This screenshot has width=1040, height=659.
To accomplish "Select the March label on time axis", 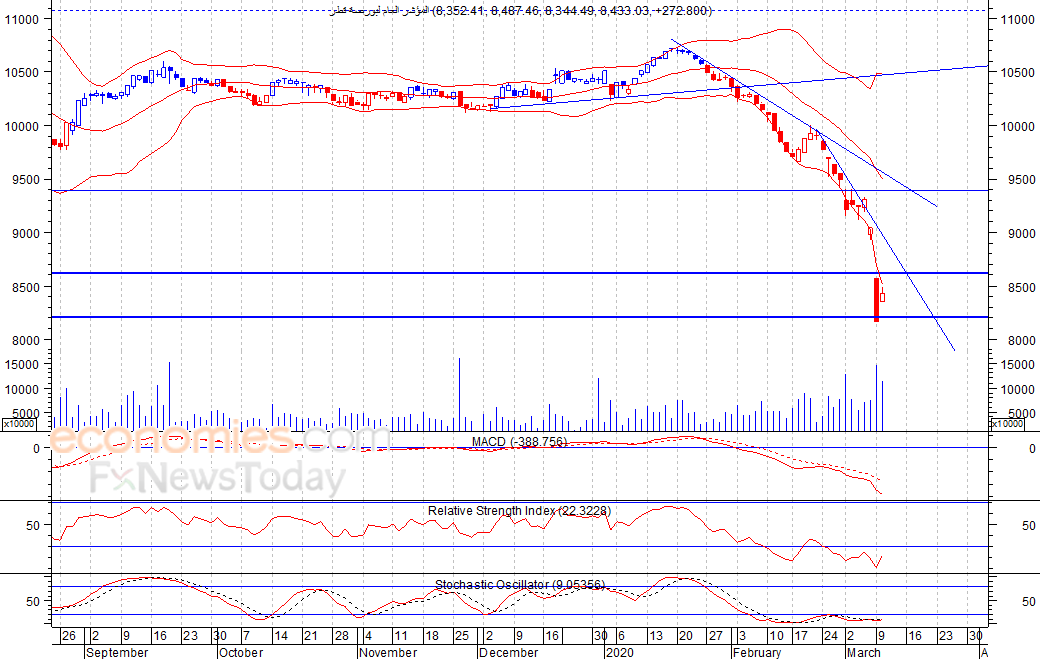I will 864,652.
